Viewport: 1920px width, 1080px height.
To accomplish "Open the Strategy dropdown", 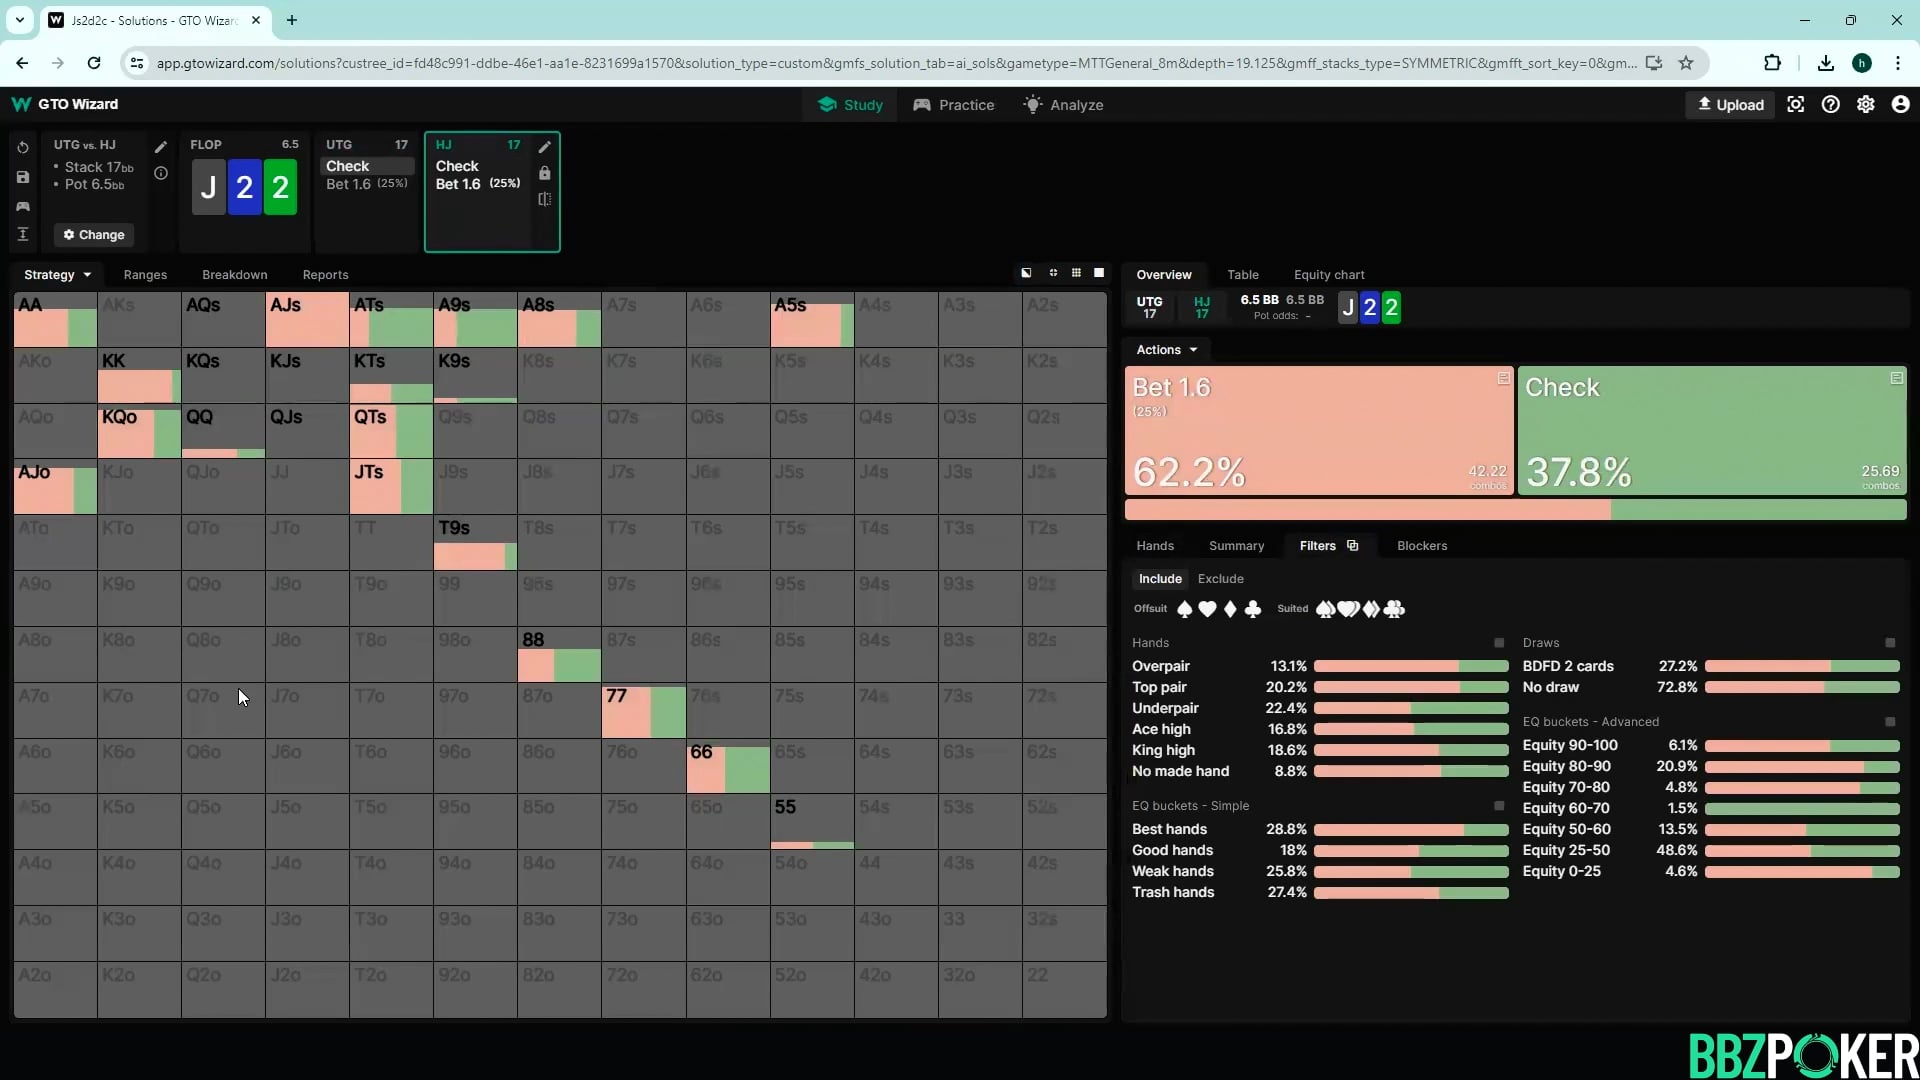I will click(x=57, y=274).
